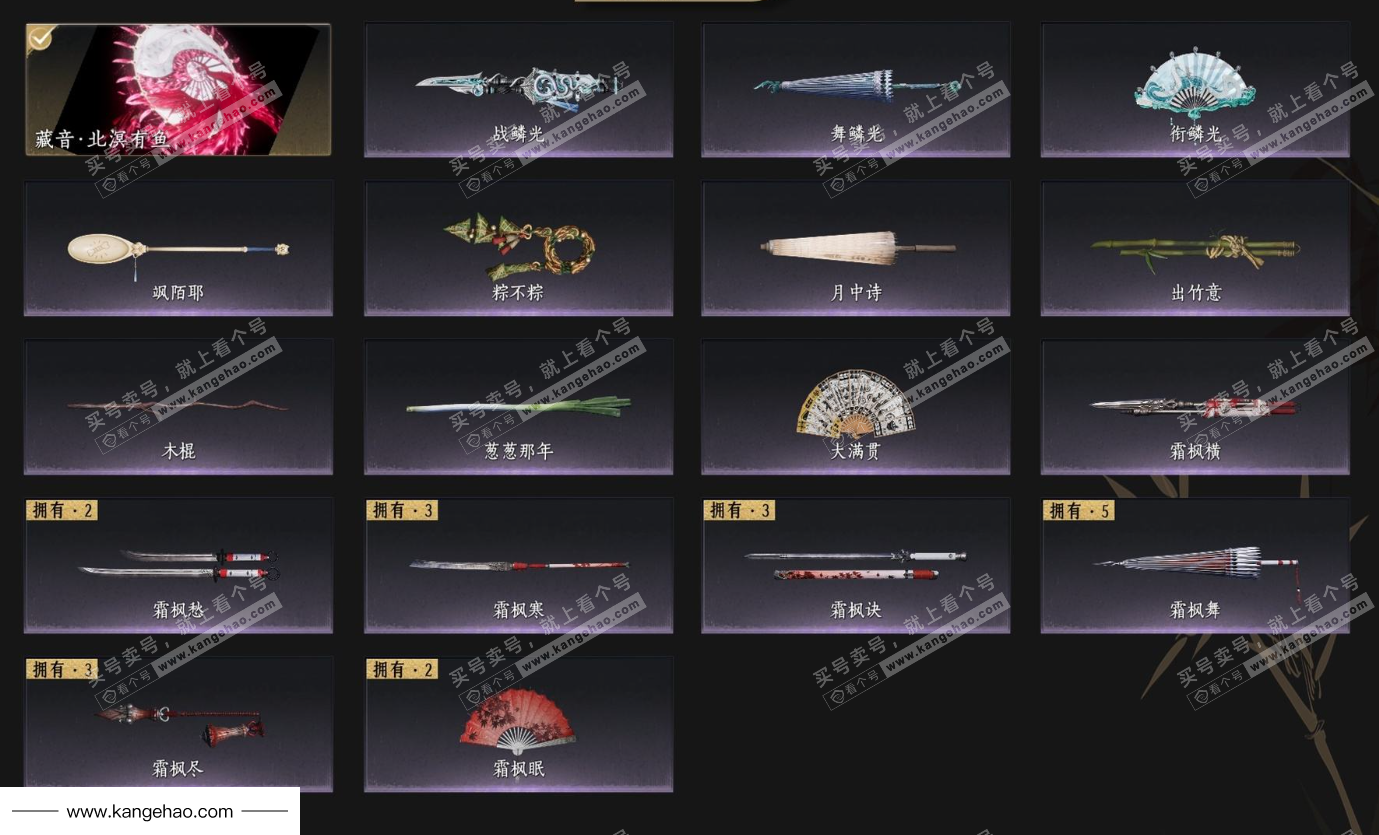Select the 霜枫愁 dual blades card
Screen dimensions: 1379x835
point(179,566)
